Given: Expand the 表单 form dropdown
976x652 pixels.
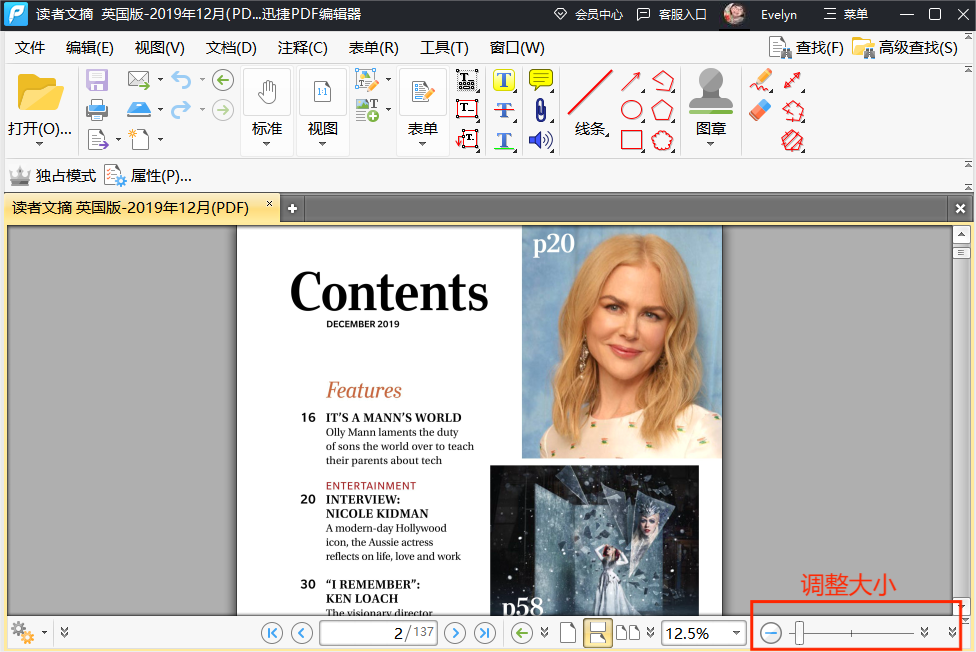Looking at the screenshot, I should tap(423, 144).
